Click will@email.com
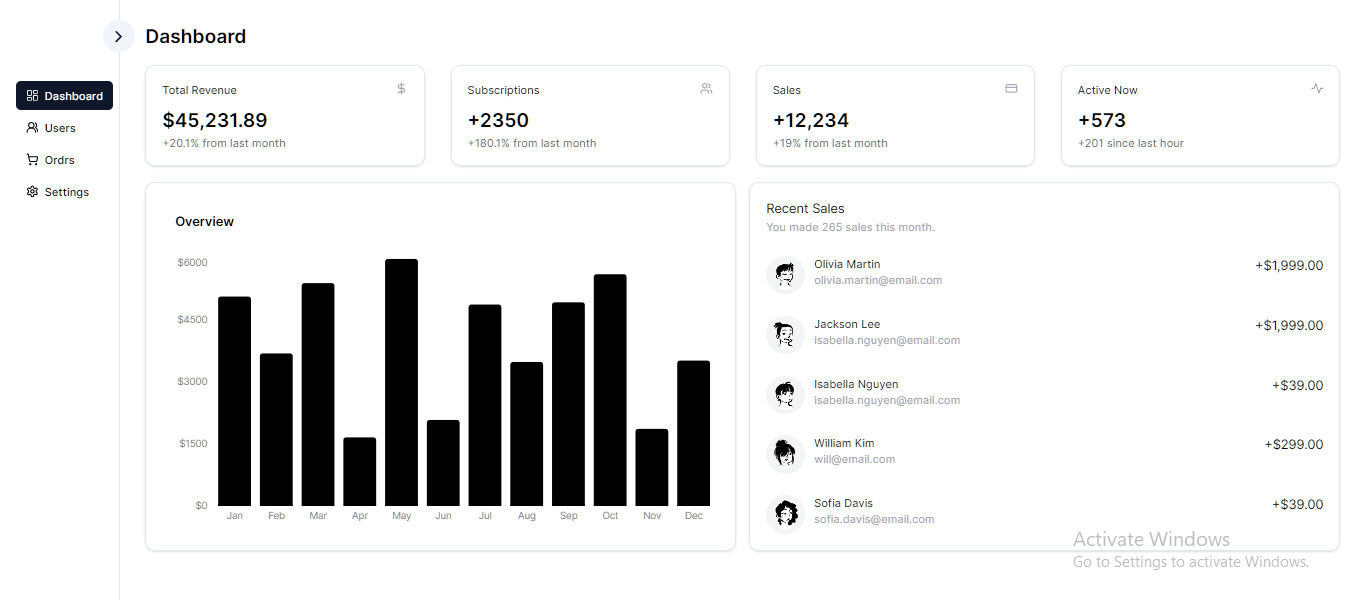1366x600 pixels. (x=855, y=459)
